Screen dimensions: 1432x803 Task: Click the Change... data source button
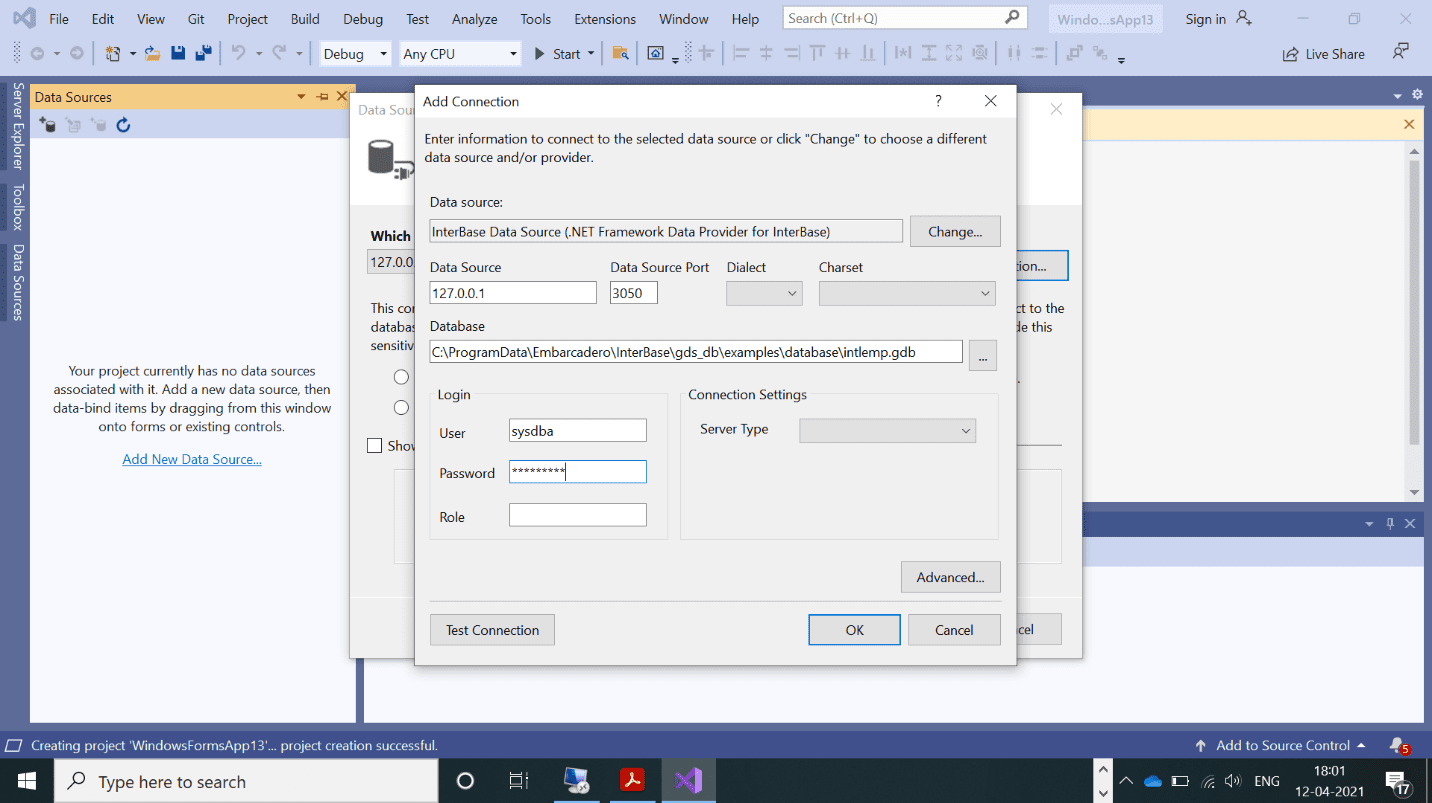[955, 231]
